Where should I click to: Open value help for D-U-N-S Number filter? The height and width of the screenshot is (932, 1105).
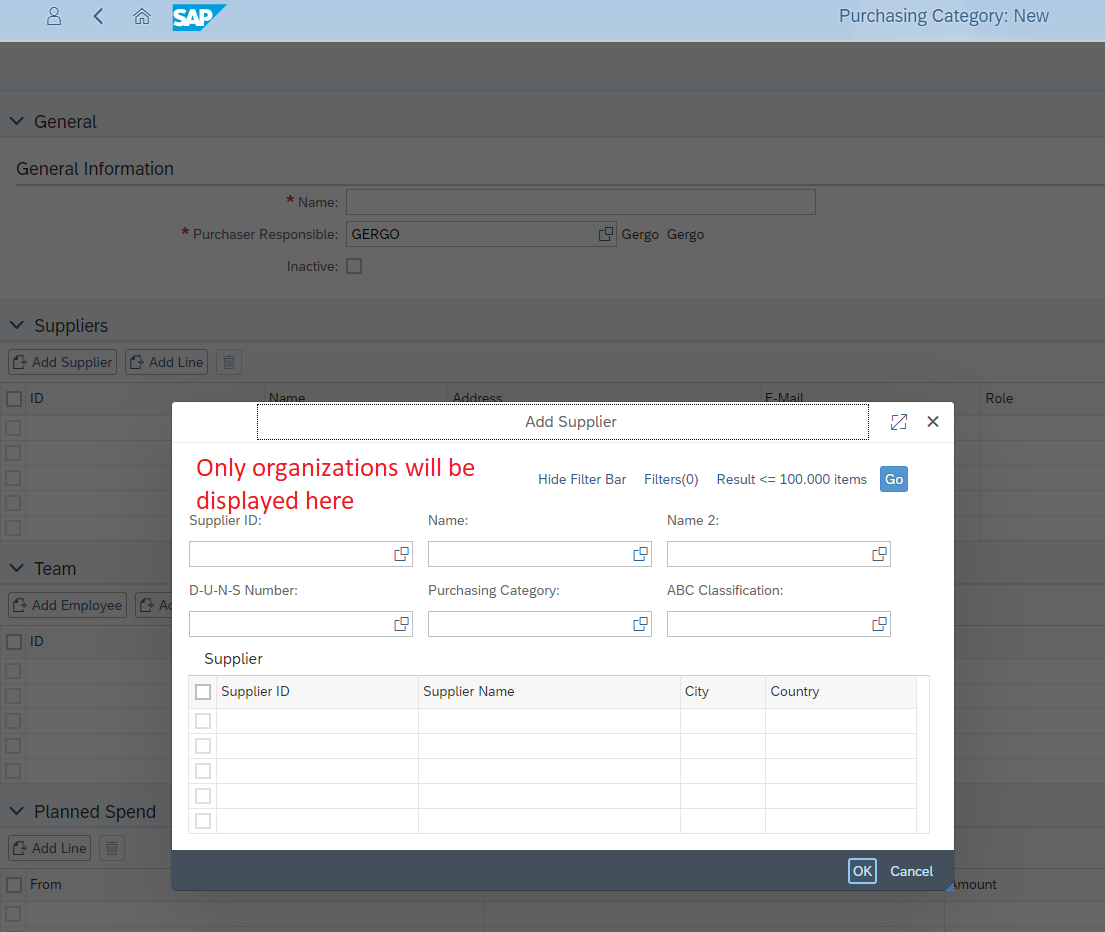tap(401, 624)
